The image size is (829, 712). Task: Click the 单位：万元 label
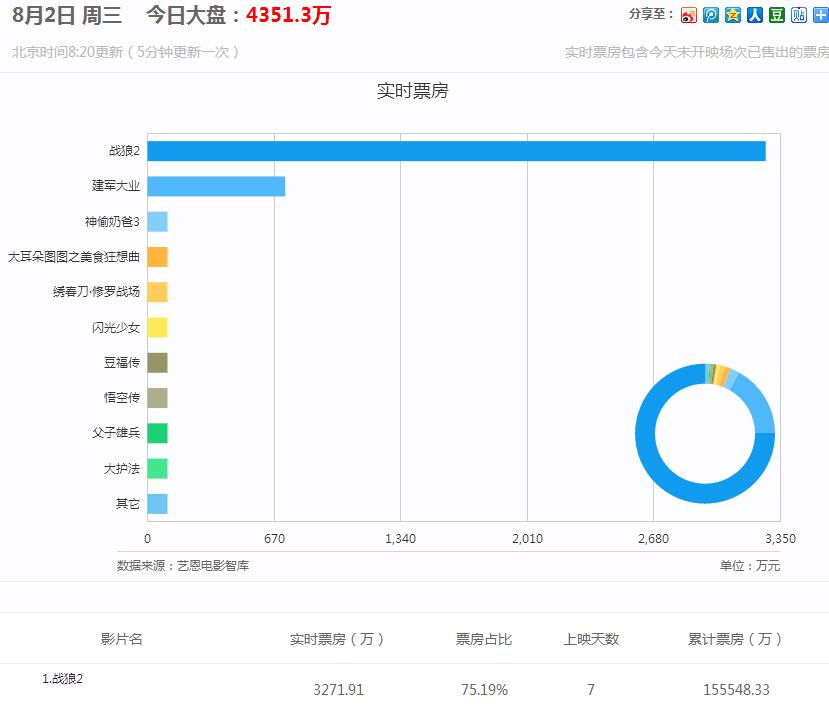coord(750,566)
